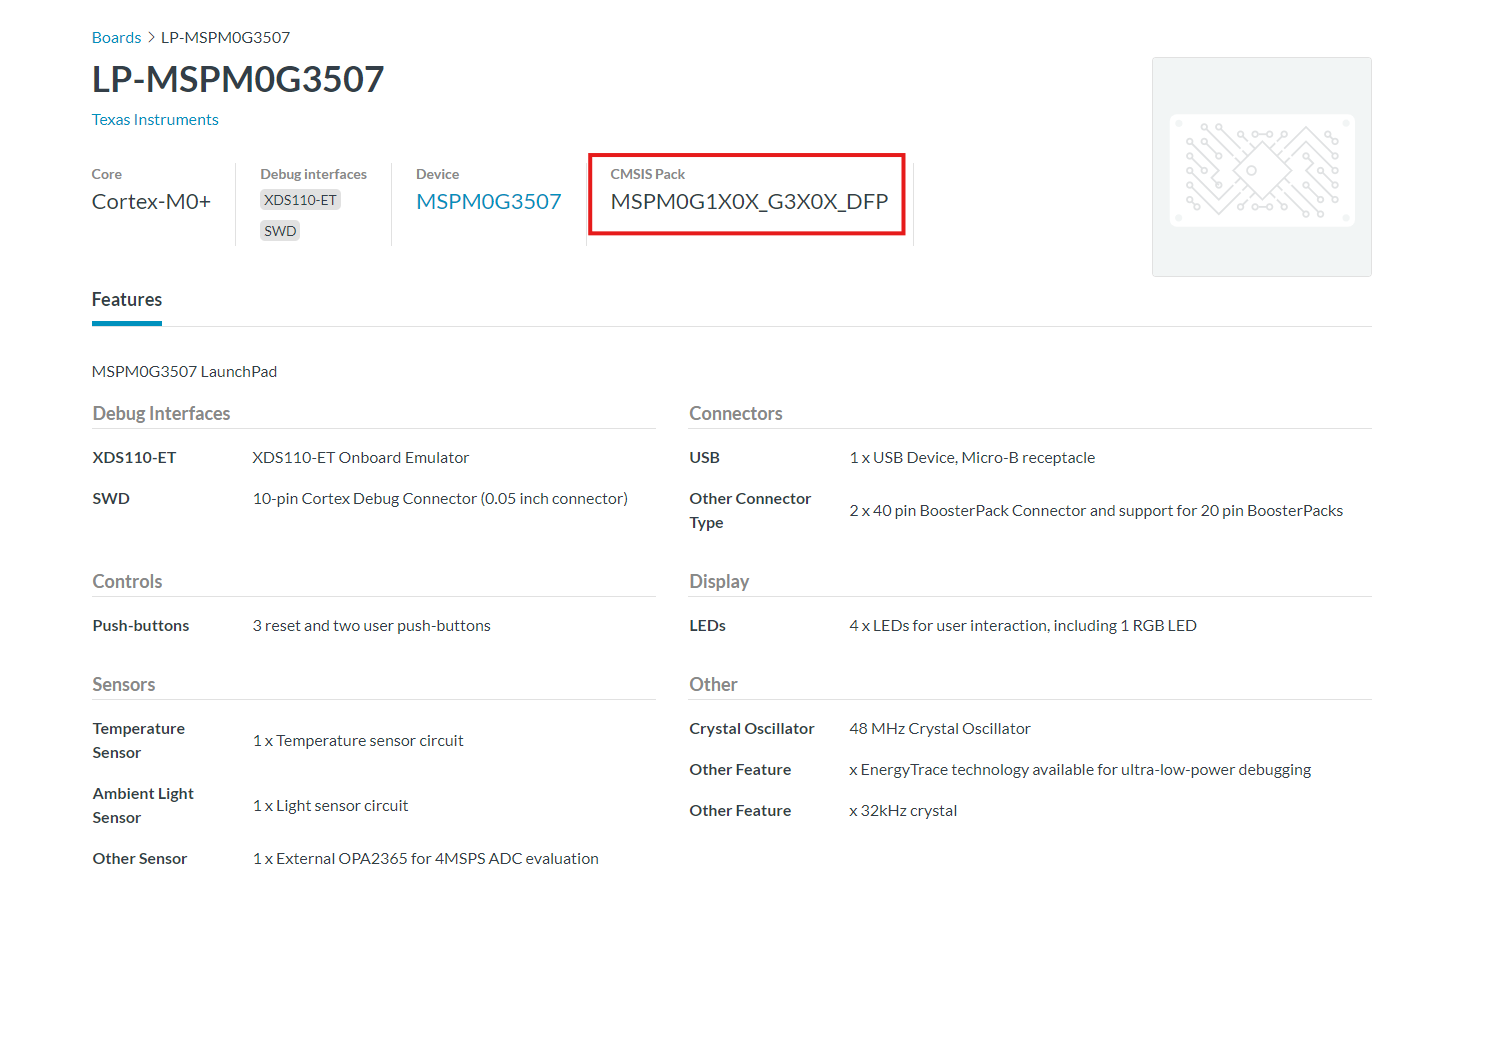Screen dimensions: 1500x1040
Task: Click the SWD debug interface tag
Action: [x=280, y=231]
